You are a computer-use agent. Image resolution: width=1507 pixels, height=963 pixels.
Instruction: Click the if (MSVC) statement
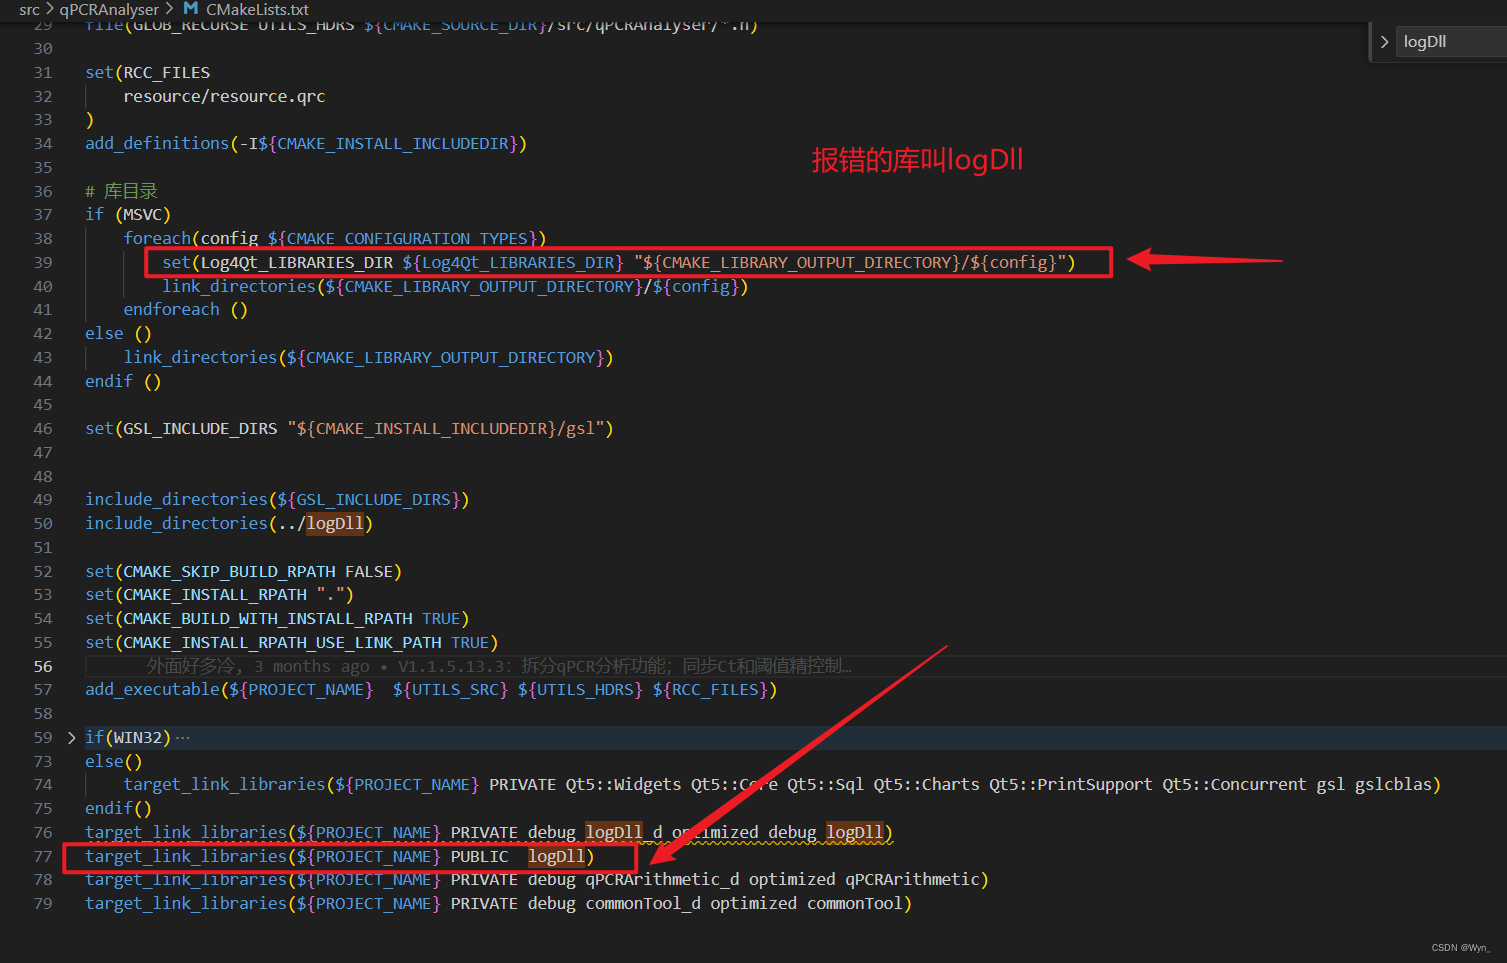click(128, 214)
